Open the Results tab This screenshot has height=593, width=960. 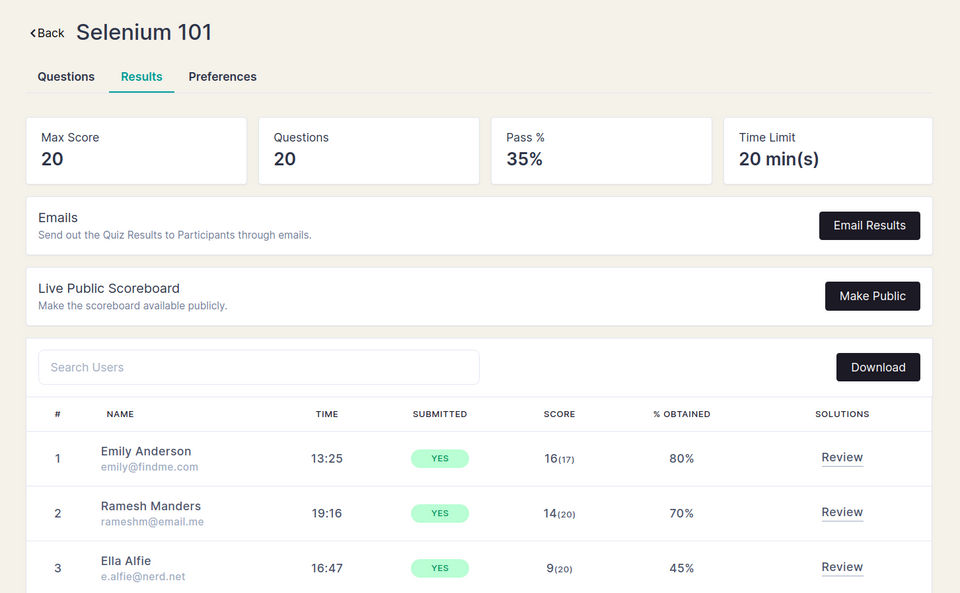pos(141,77)
